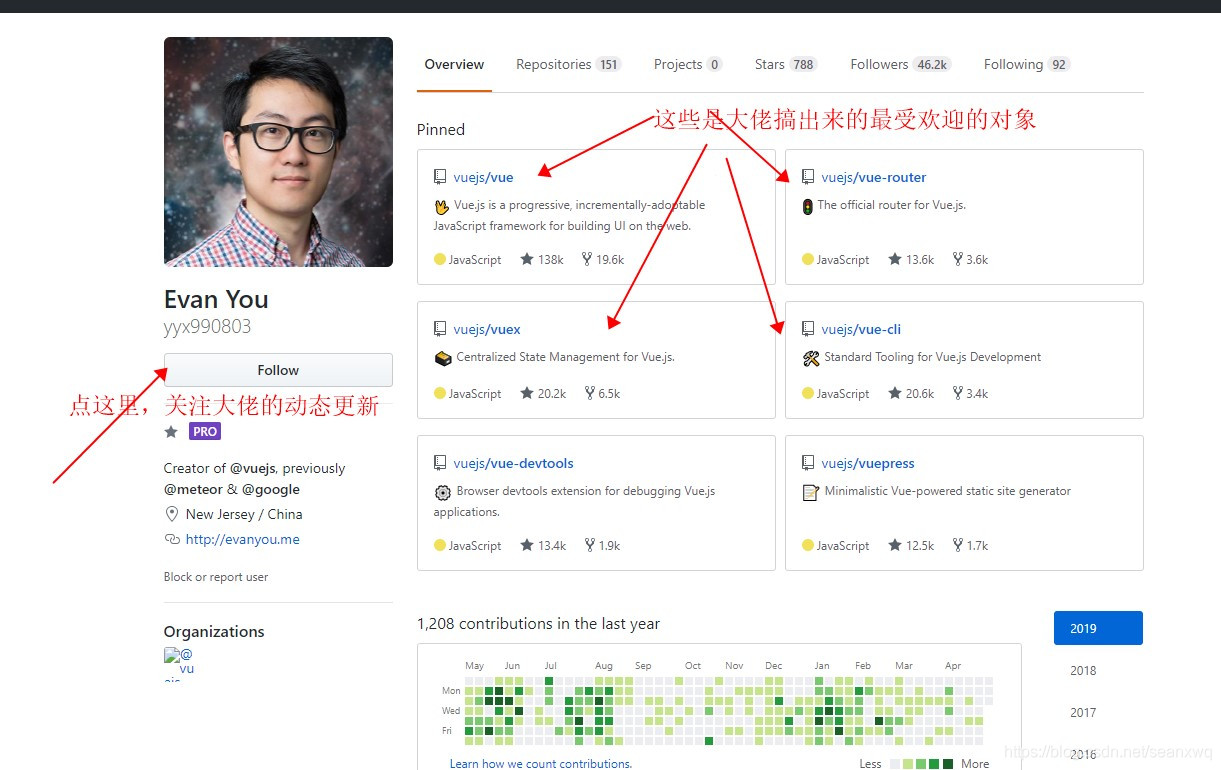The image size is (1221, 770).
Task: Open the Projects tab
Action: [687, 64]
